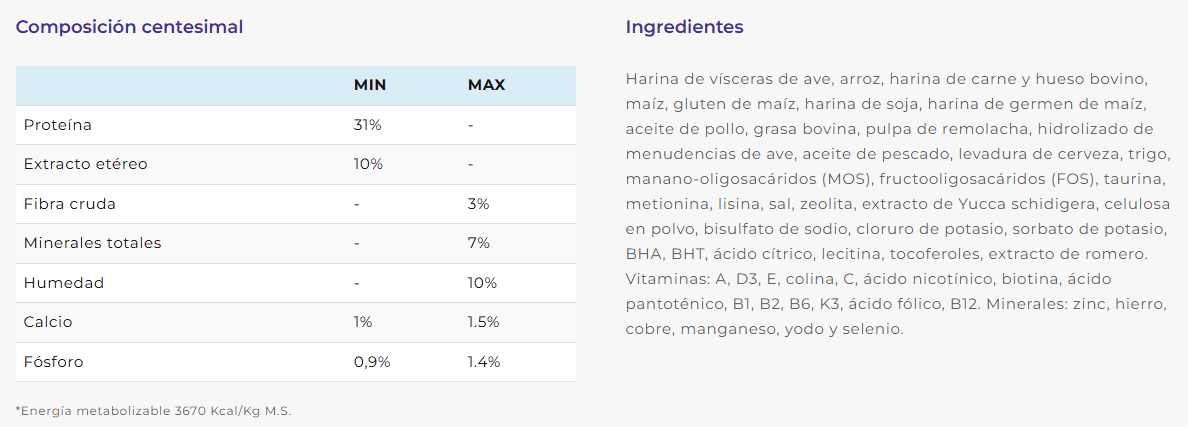The width and height of the screenshot is (1188, 427).
Task: Click the Calcio row label
Action: tap(48, 322)
